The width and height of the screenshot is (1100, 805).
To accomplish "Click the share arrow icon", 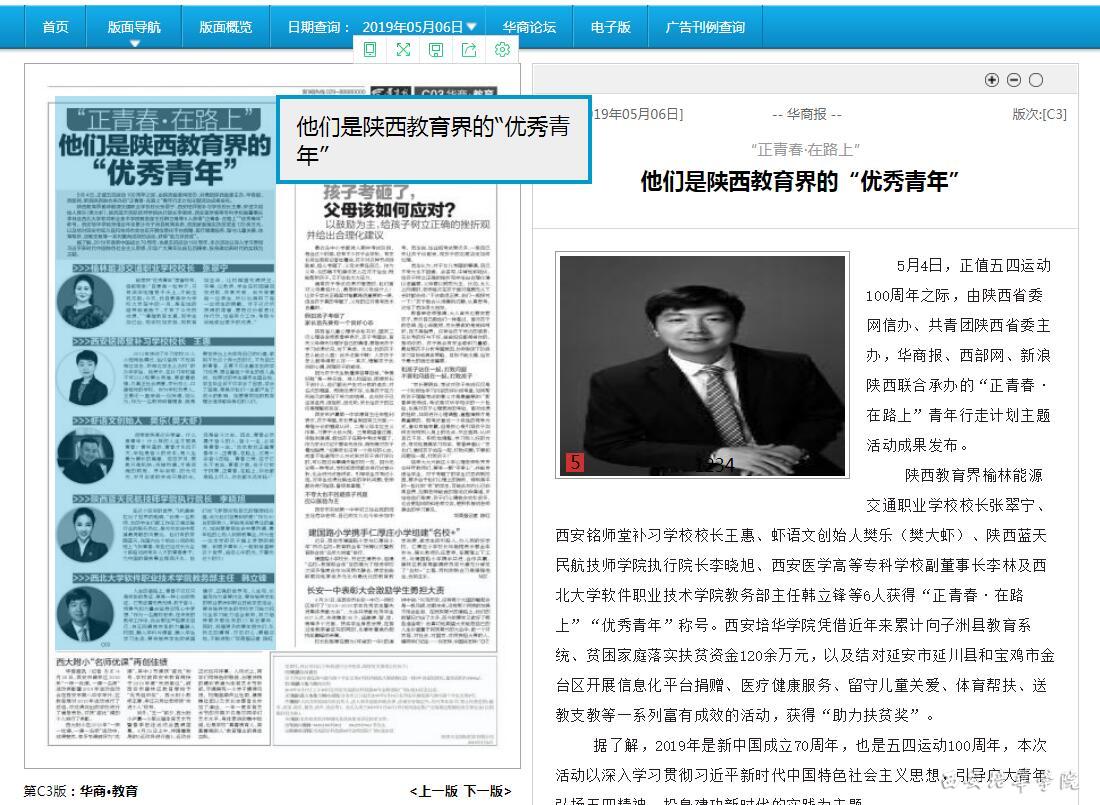I will click(x=469, y=50).
